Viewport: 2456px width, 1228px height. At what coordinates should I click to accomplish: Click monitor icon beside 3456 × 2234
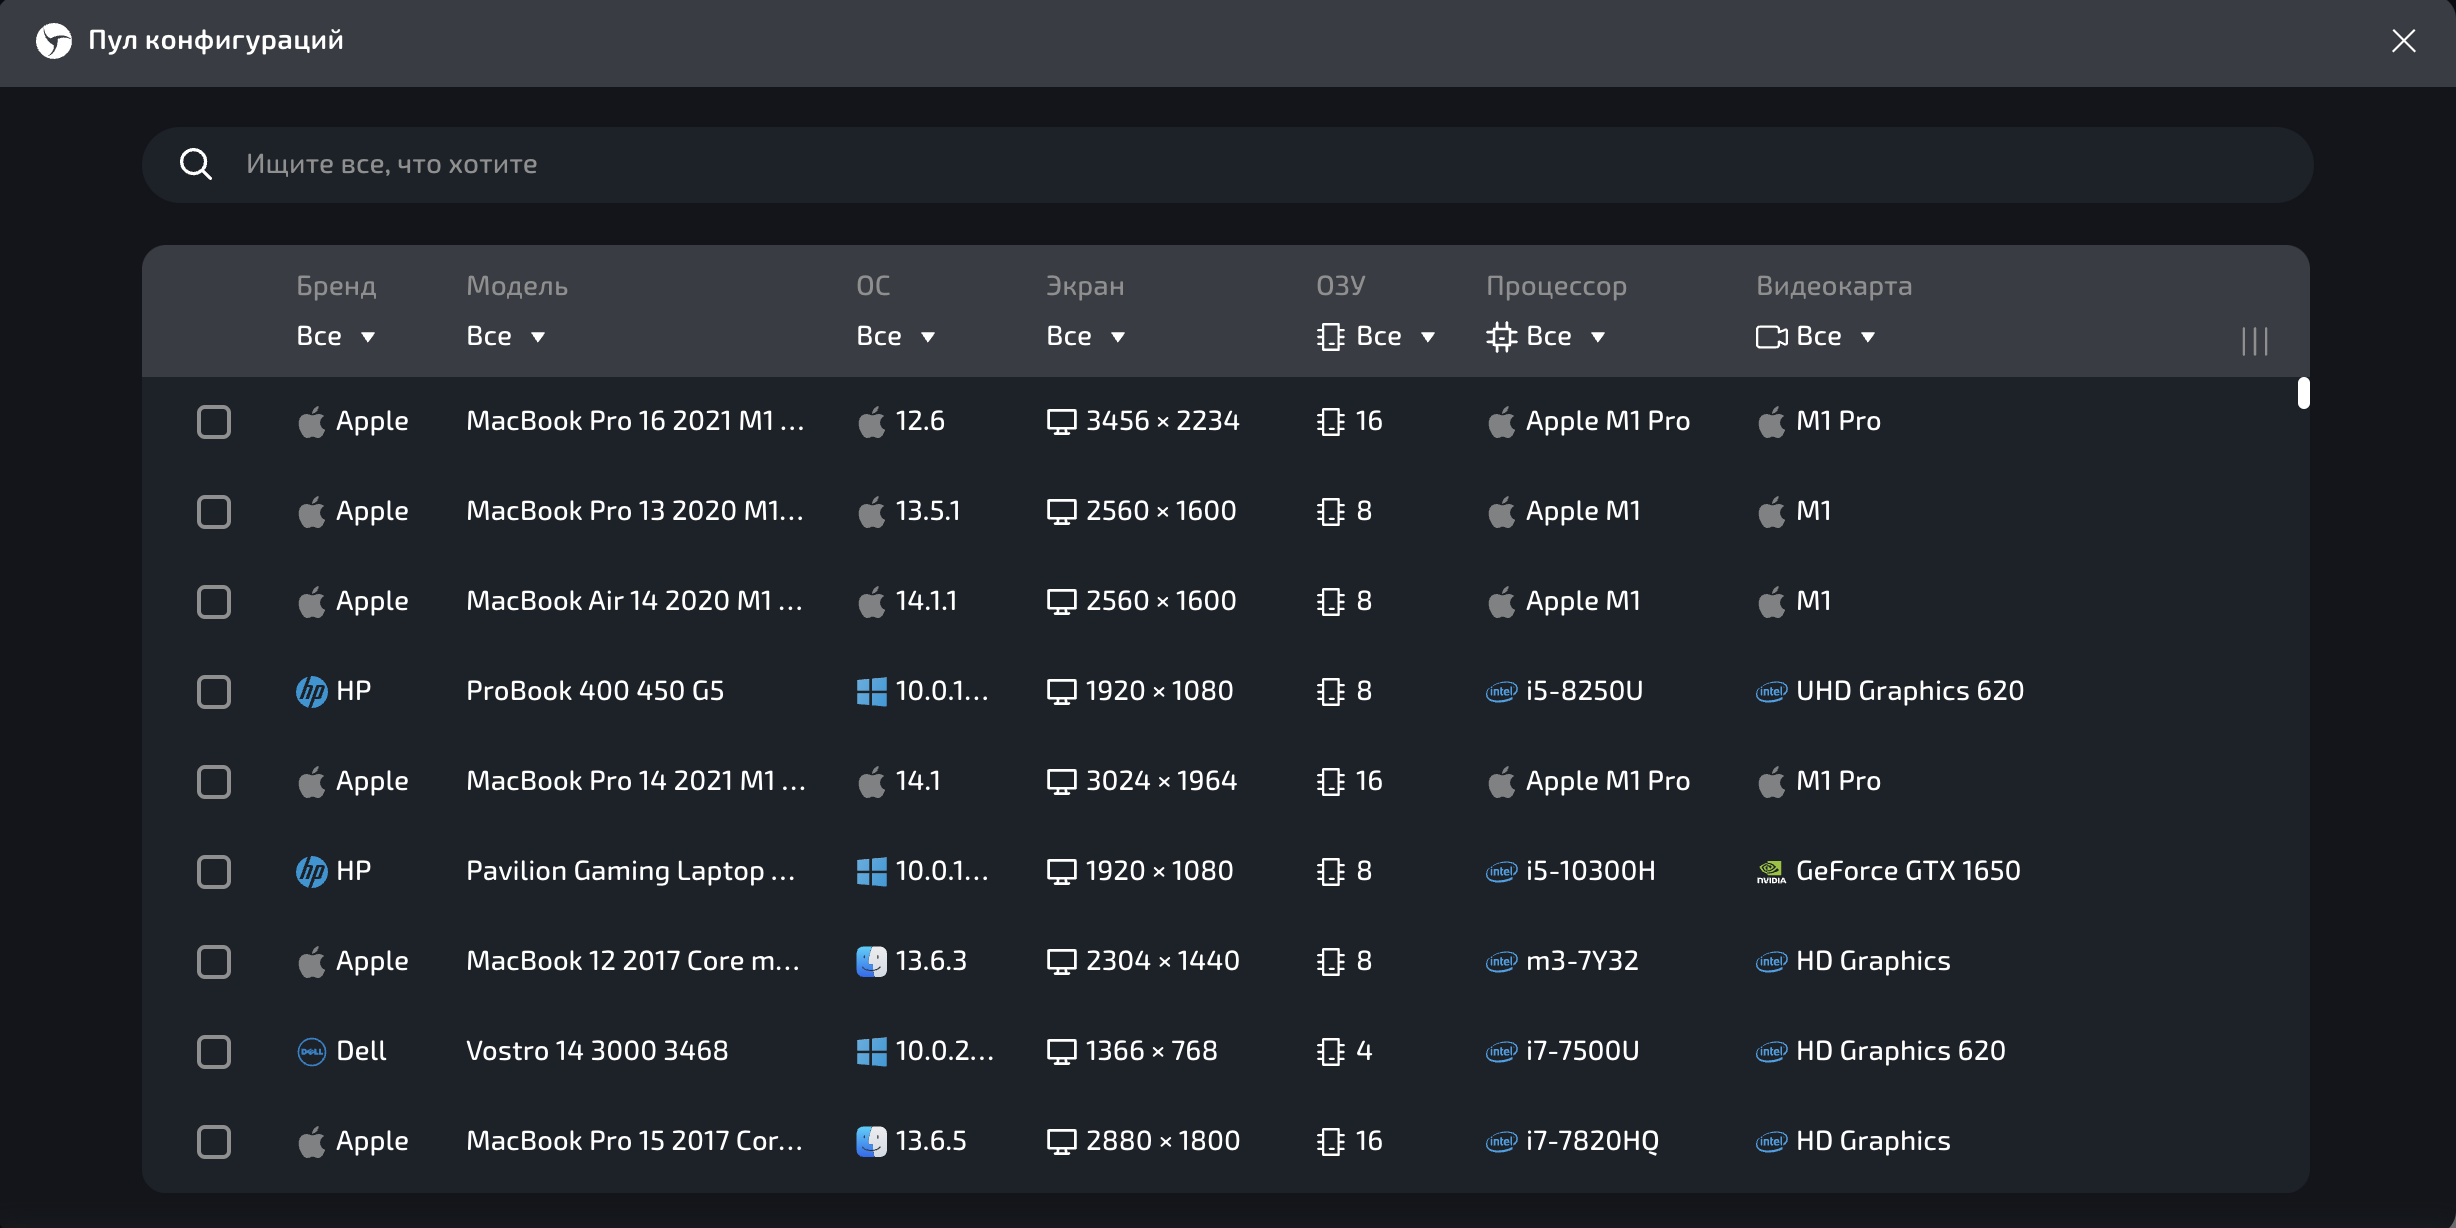(1061, 422)
